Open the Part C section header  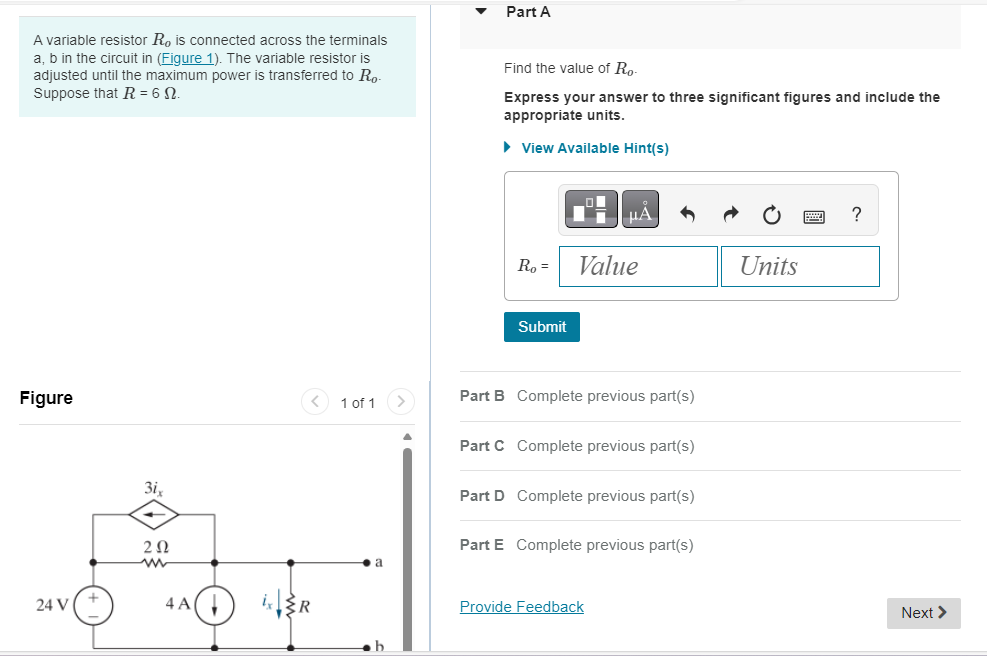point(482,446)
